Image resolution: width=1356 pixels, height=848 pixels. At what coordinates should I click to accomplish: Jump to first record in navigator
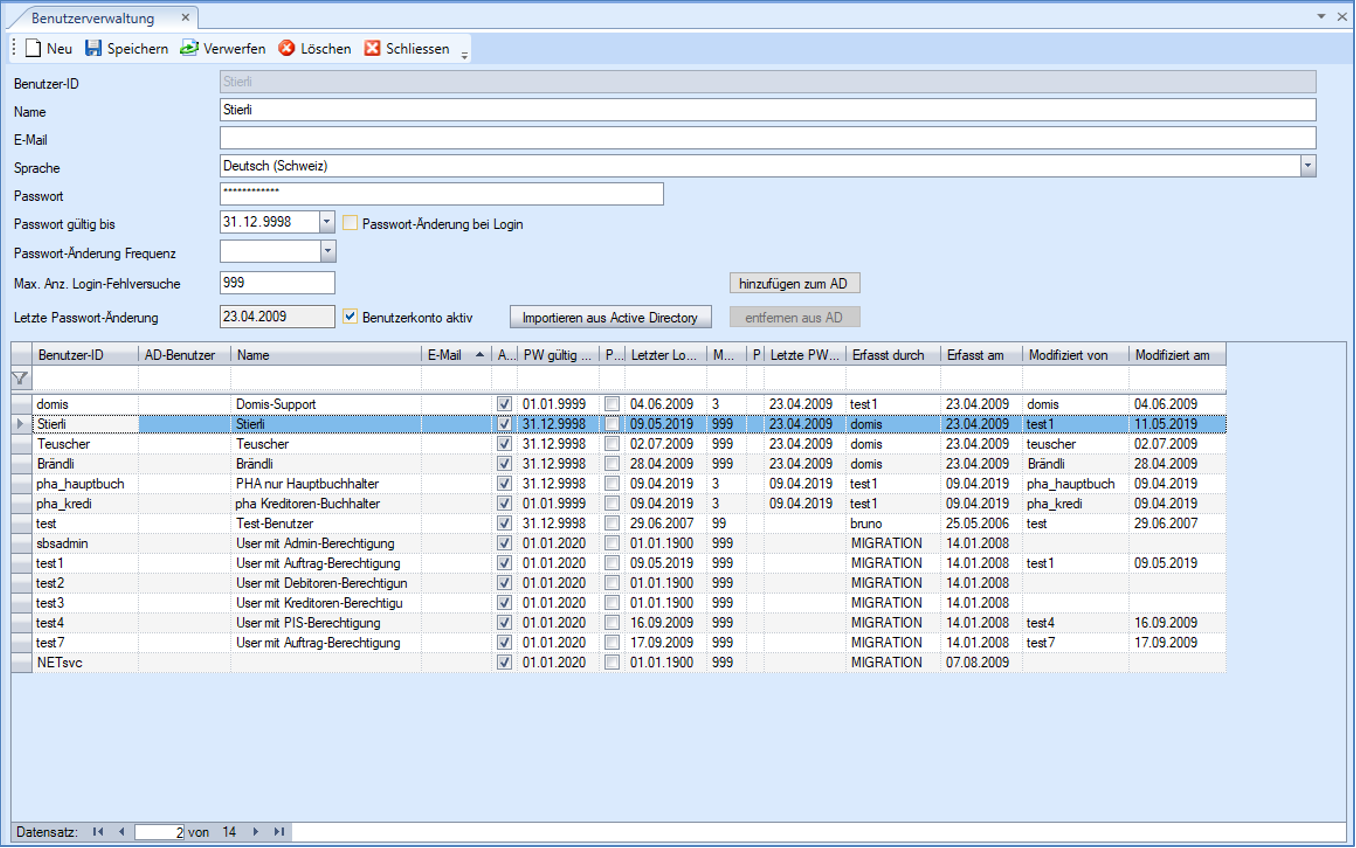[x=98, y=831]
